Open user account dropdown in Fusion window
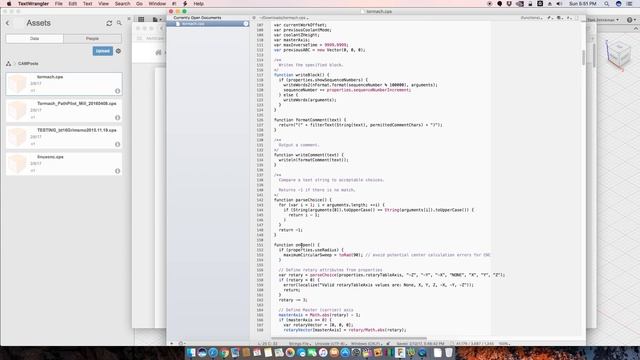This screenshot has height=360, width=640. pyautogui.click(x=603, y=20)
